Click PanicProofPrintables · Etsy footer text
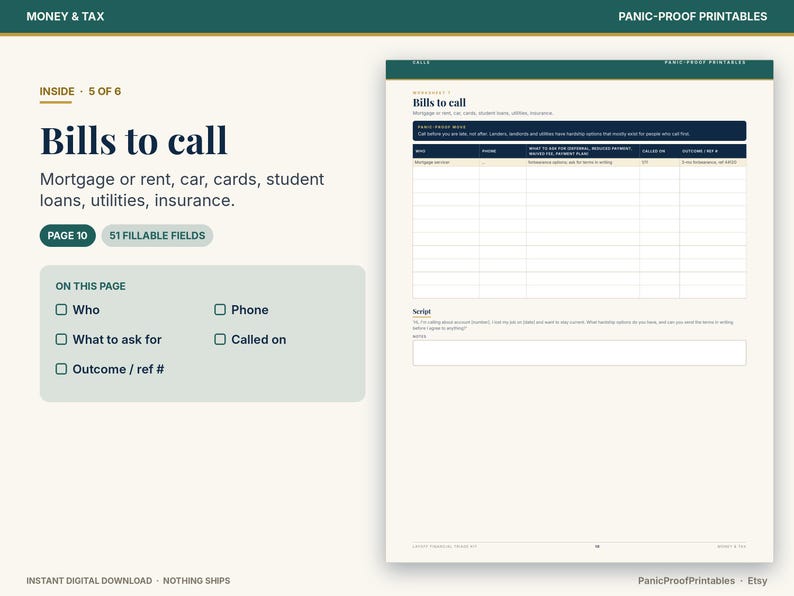Screen dimensions: 794x596 [x=702, y=581]
